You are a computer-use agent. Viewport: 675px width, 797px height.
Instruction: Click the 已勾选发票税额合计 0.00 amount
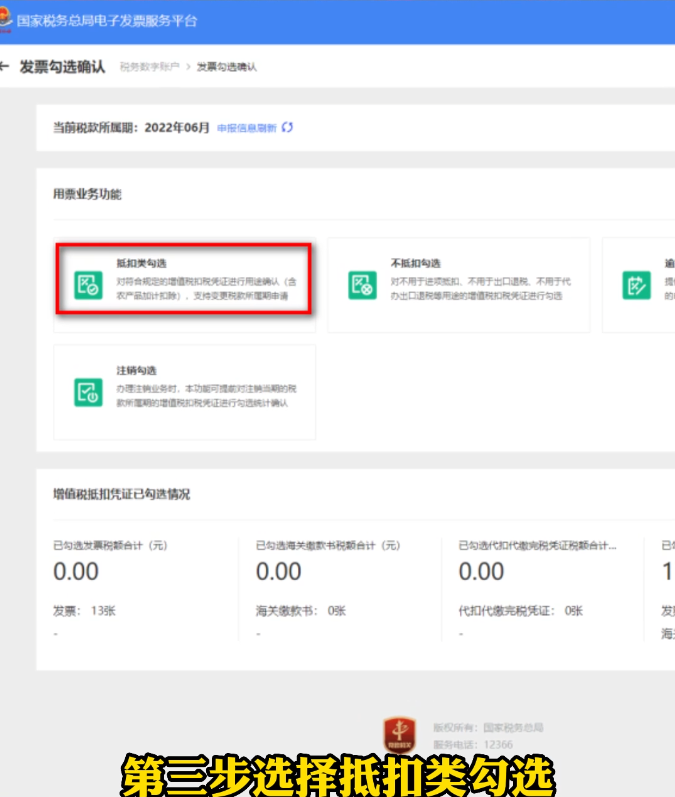tap(76, 571)
